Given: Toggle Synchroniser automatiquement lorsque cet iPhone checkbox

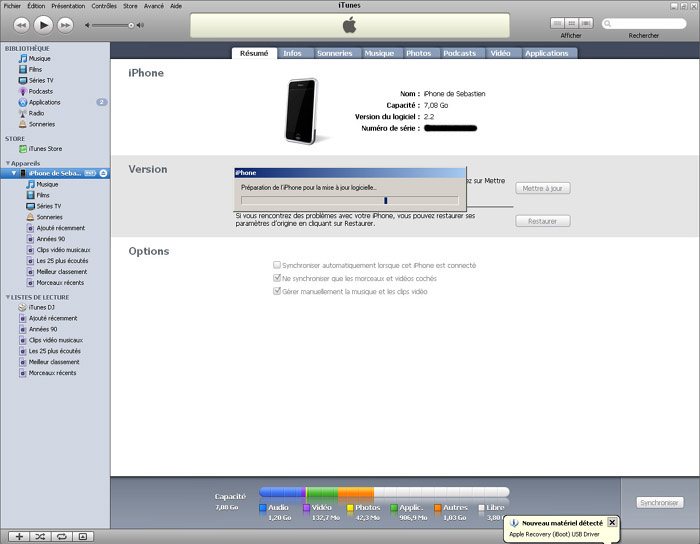Looking at the screenshot, I should click(277, 265).
